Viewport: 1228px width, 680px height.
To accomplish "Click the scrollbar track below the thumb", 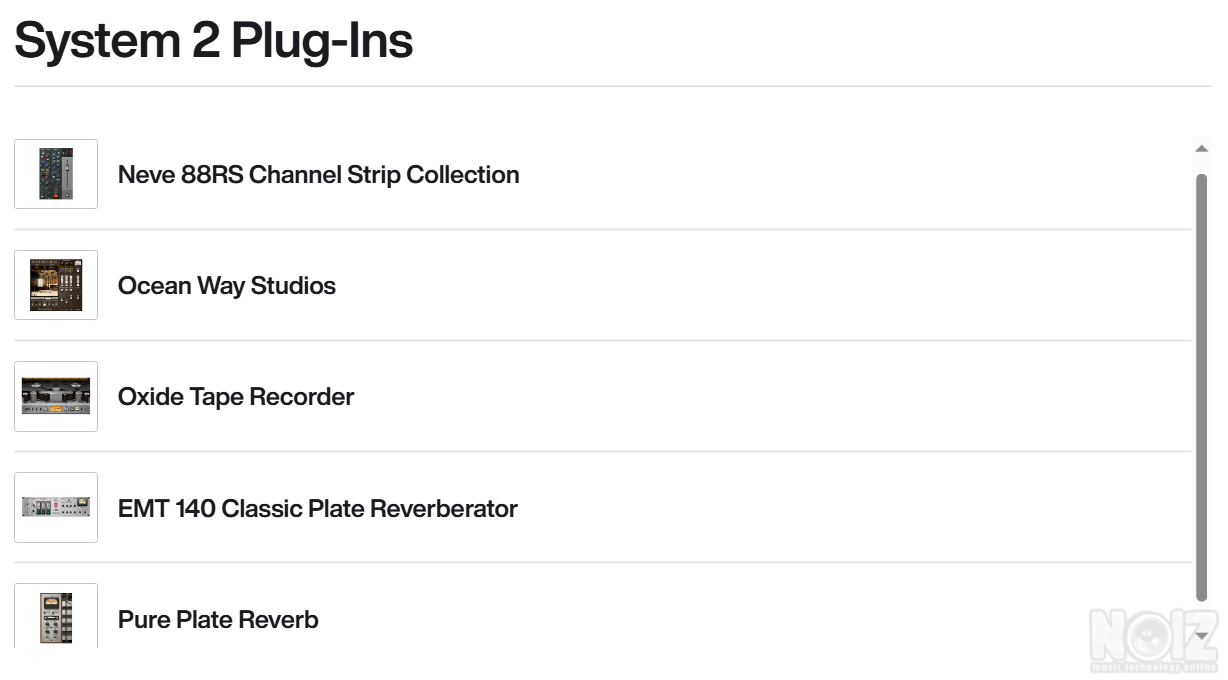I will coord(1201,612).
